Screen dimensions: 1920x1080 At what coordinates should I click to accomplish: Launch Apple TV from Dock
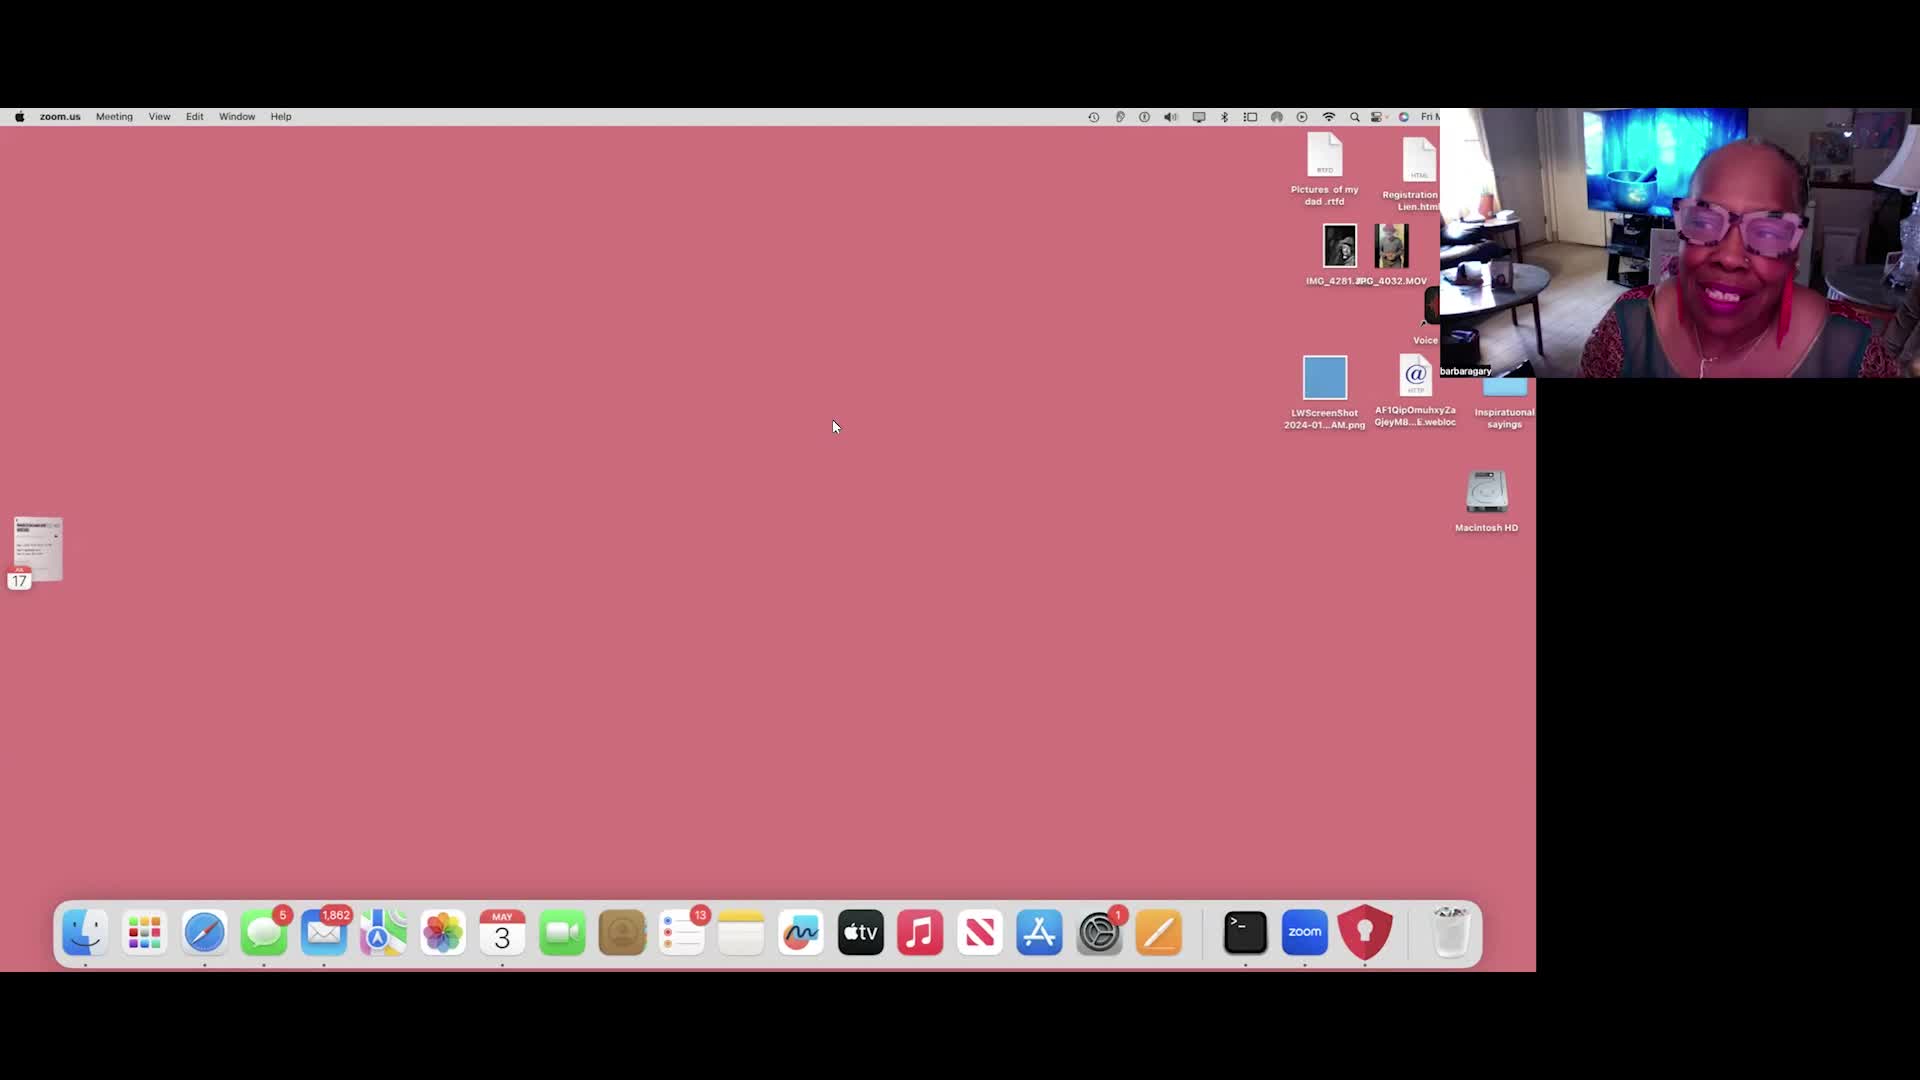click(x=860, y=933)
